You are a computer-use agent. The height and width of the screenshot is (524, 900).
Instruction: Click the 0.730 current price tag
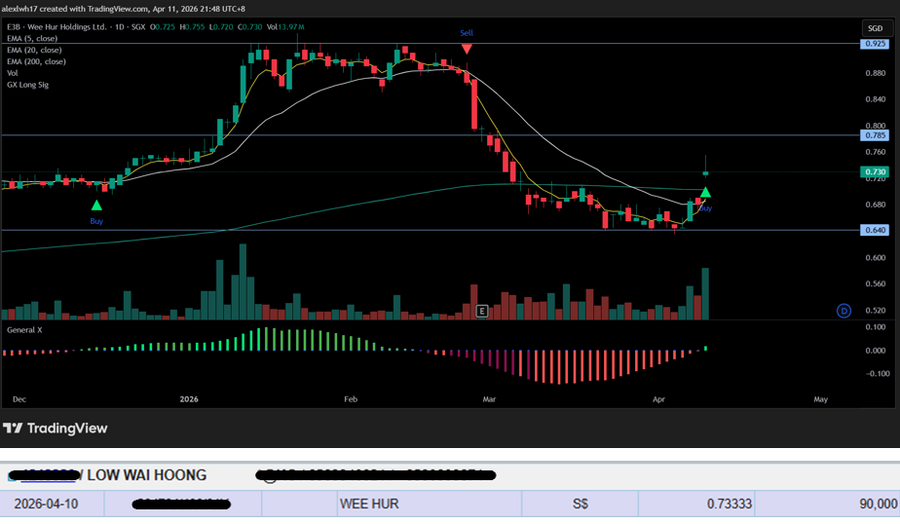point(874,172)
